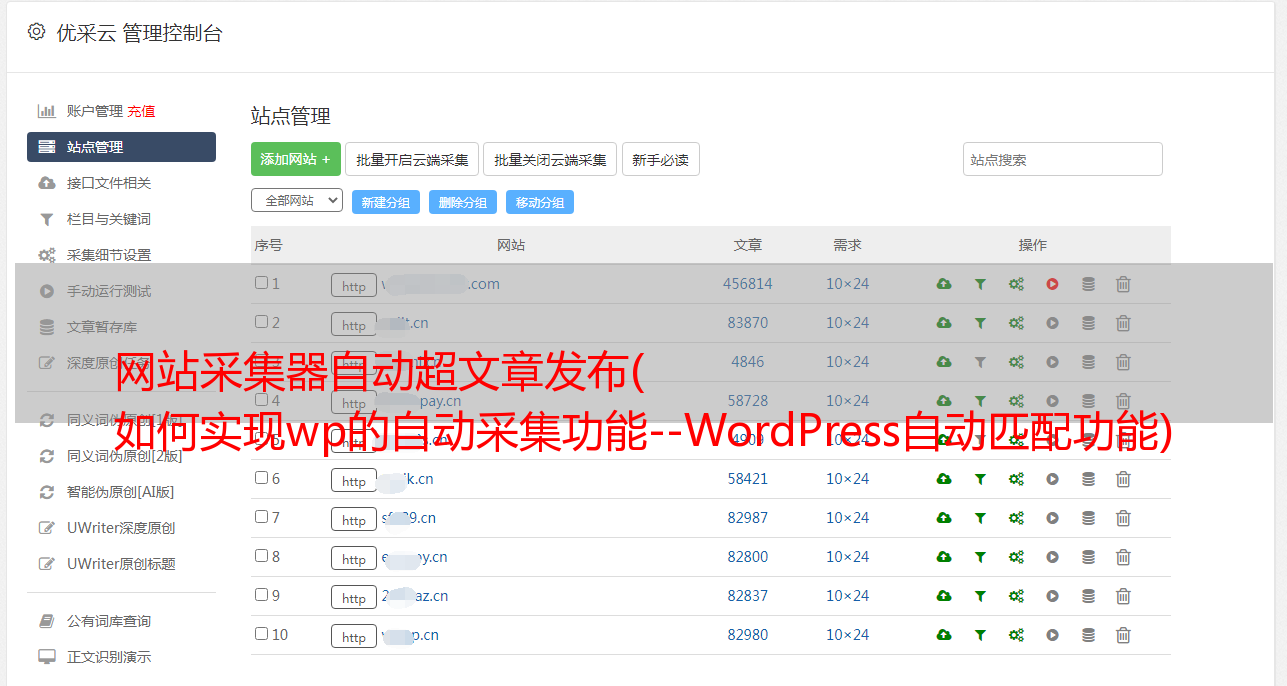This screenshot has height=686, width=1287.
Task: Click the 需求 column header
Action: (848, 245)
